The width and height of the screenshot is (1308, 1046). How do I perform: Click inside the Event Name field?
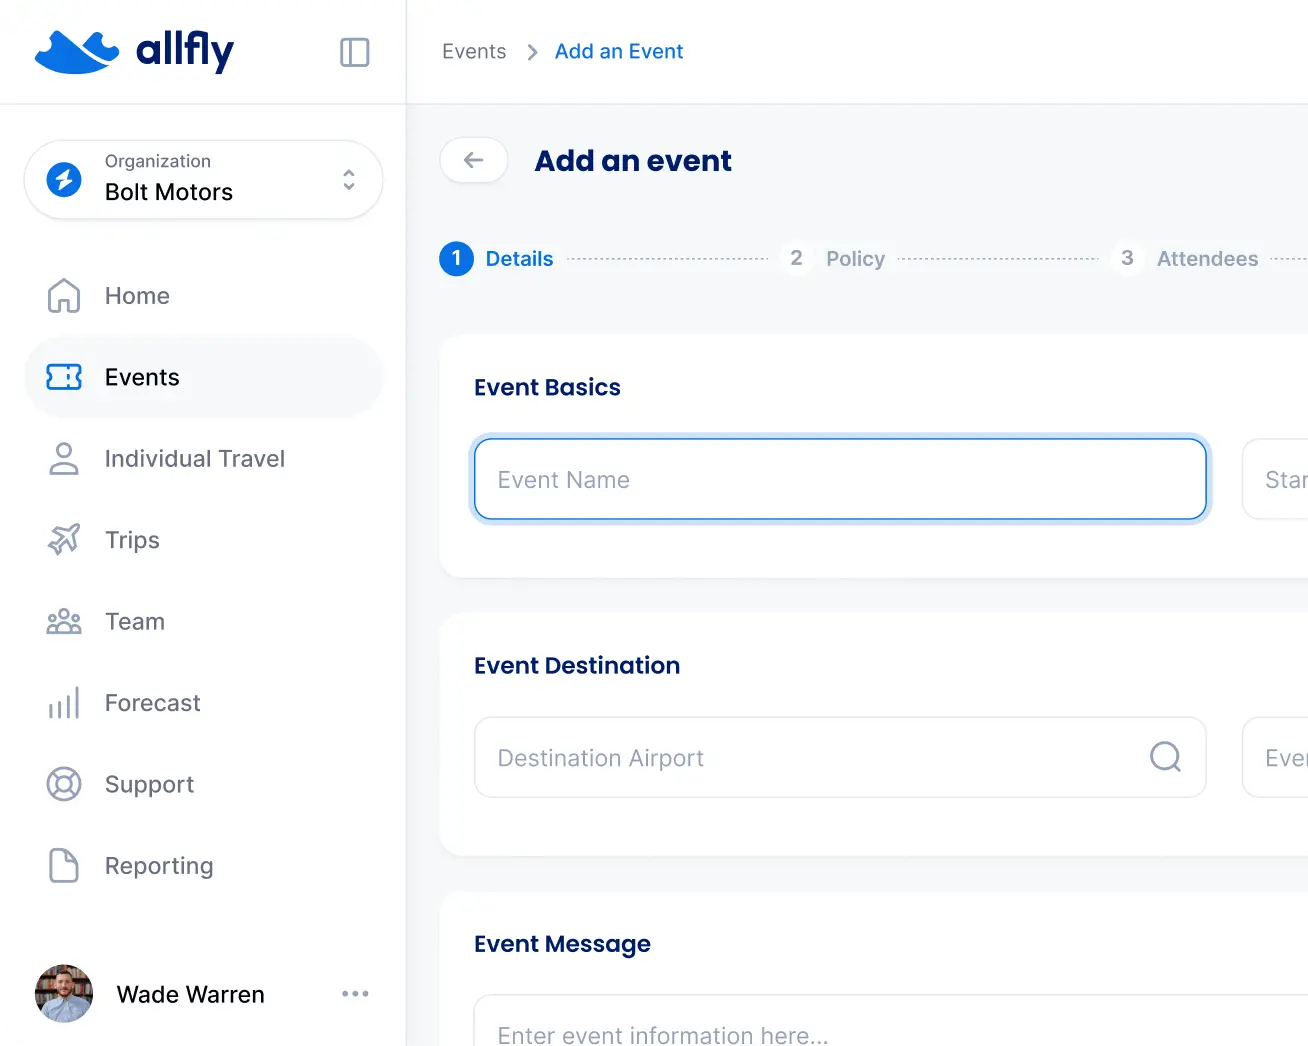[840, 479]
